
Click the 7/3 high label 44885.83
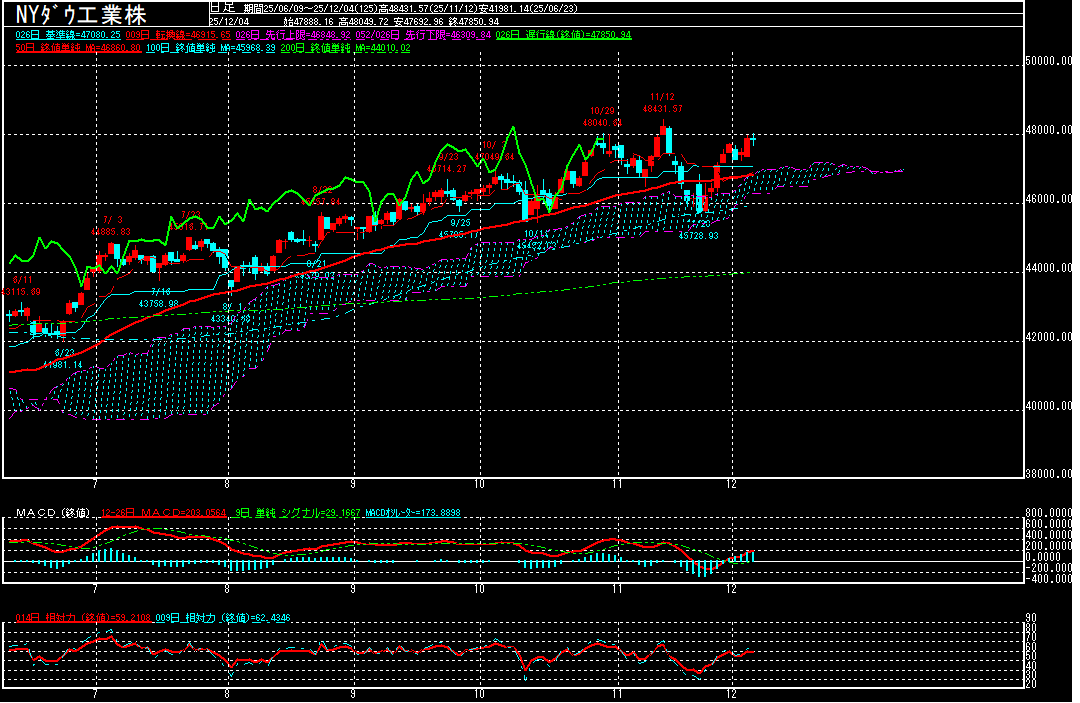(111, 226)
